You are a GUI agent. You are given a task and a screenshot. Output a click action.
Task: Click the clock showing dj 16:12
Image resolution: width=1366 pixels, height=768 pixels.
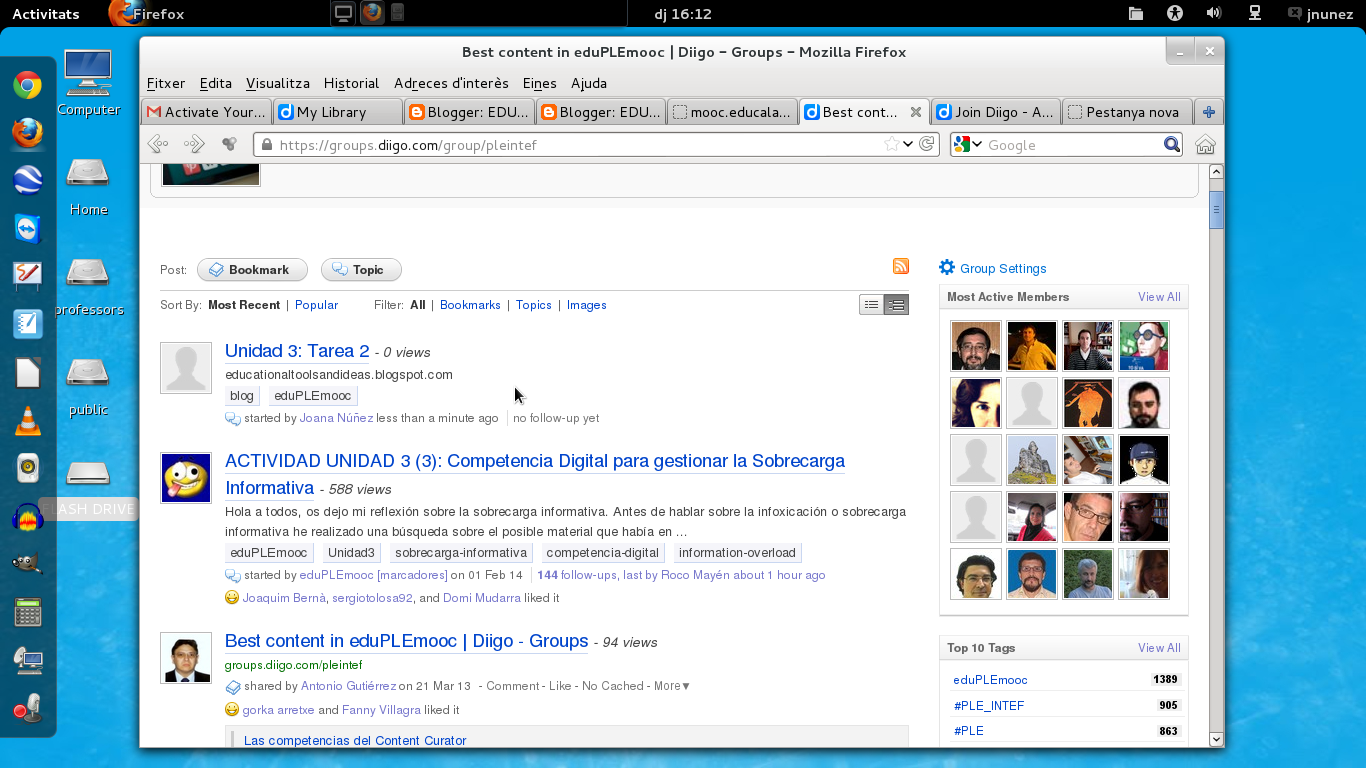click(682, 14)
